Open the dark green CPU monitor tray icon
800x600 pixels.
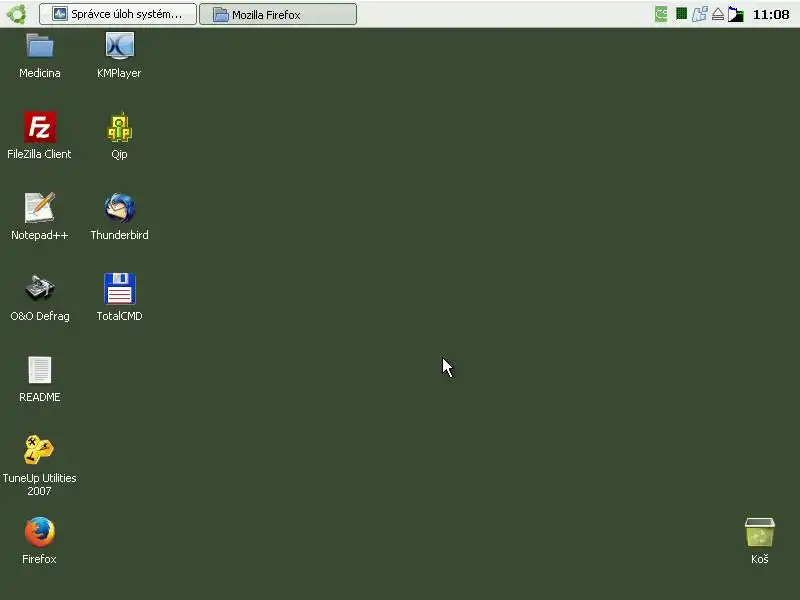(681, 14)
